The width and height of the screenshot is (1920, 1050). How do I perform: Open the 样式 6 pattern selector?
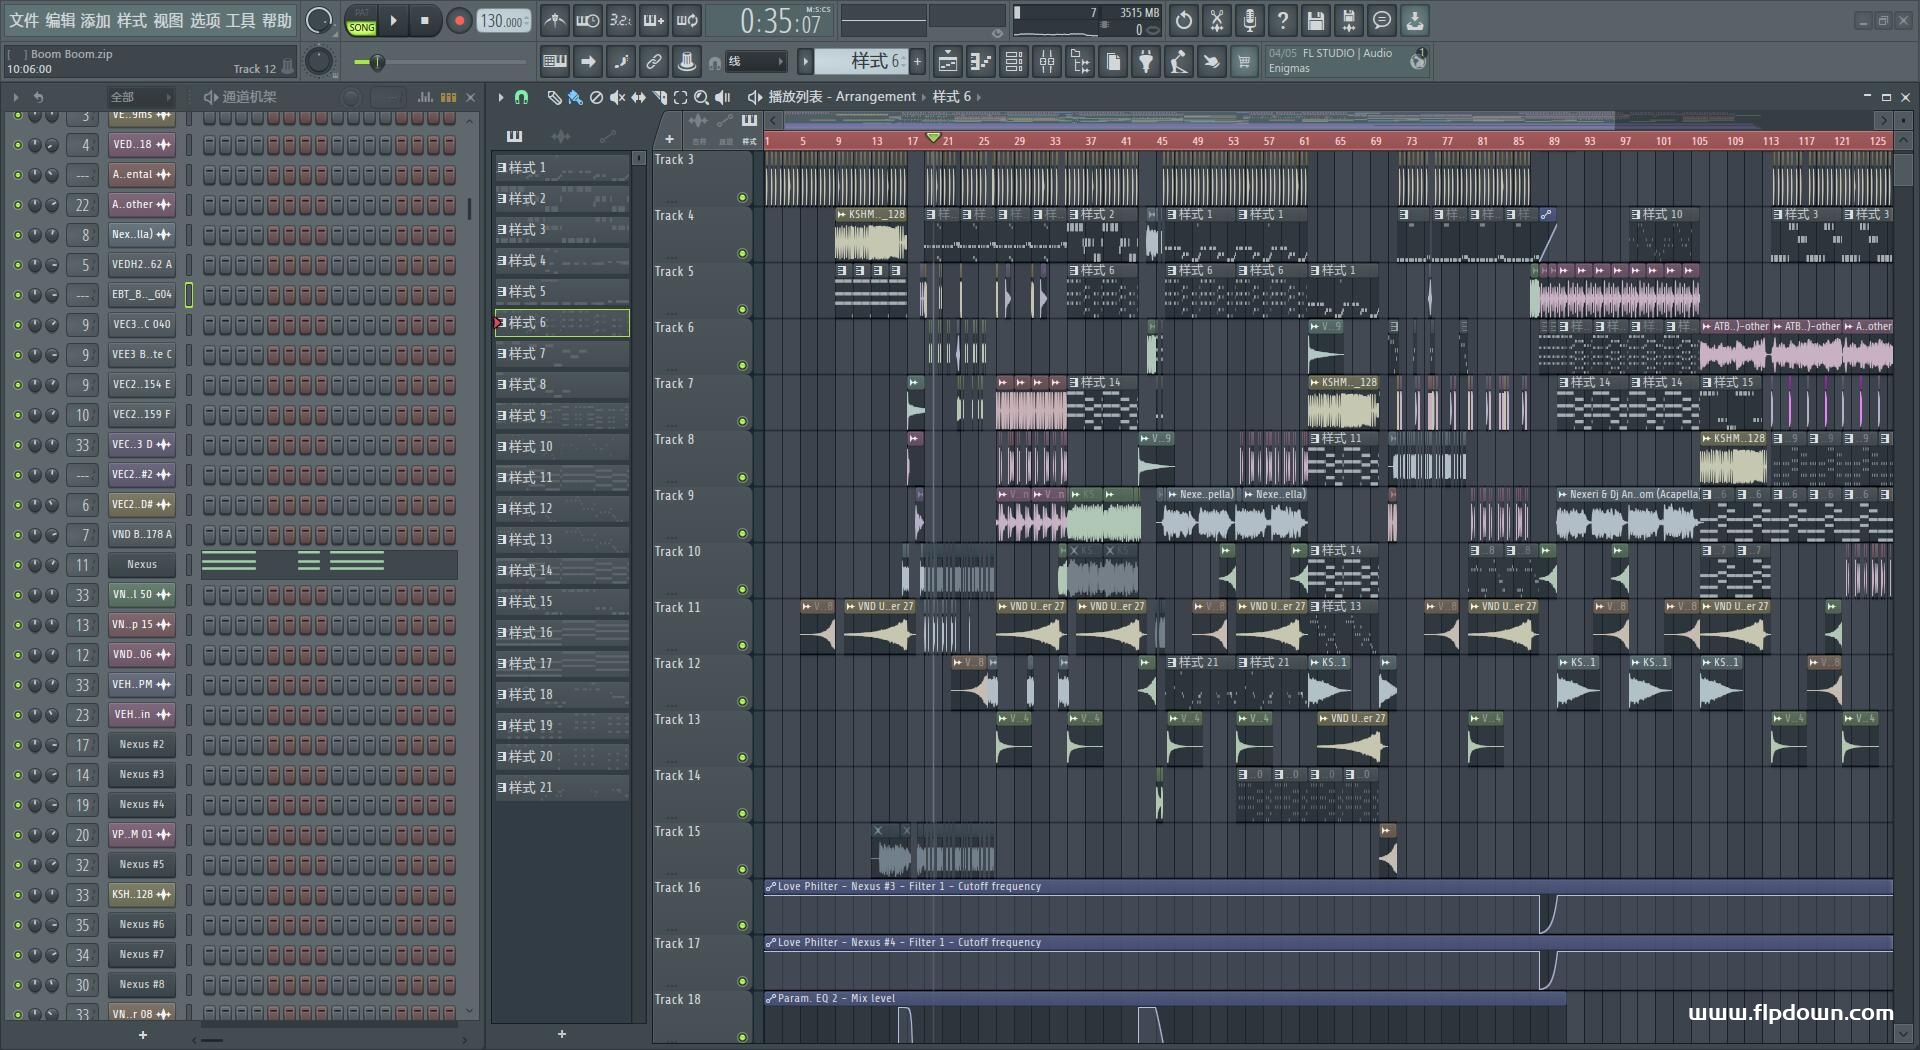(x=860, y=62)
